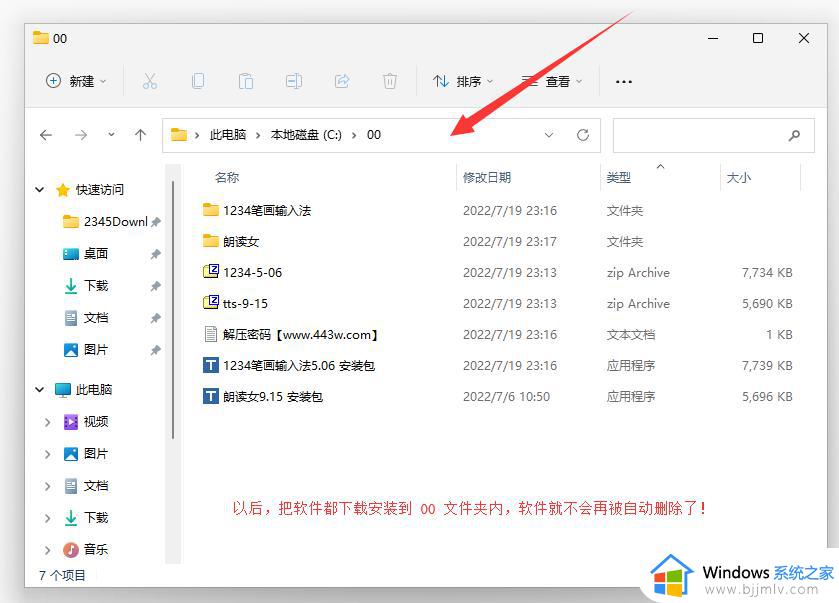Viewport: 839px width, 603px height.
Task: Click the folder icon of 朗读女
Action: coord(211,241)
